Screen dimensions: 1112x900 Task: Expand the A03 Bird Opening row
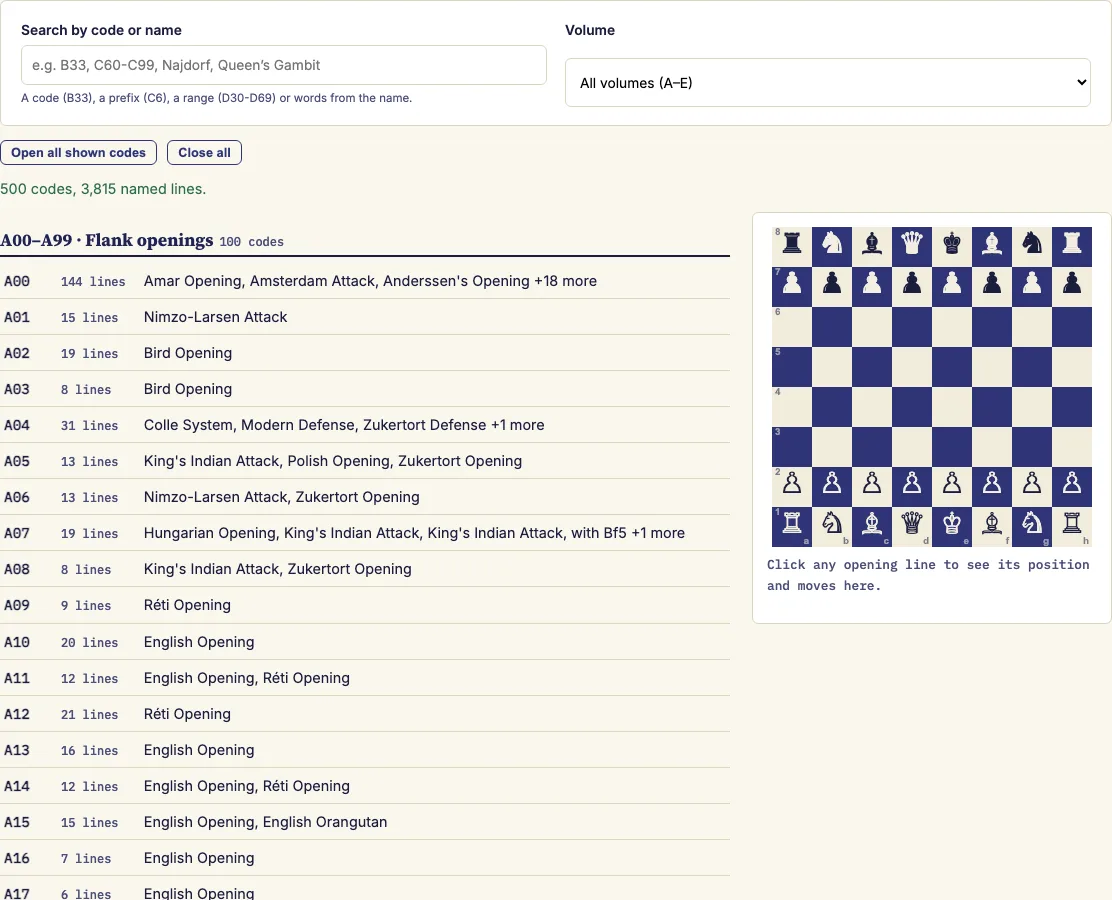point(365,389)
